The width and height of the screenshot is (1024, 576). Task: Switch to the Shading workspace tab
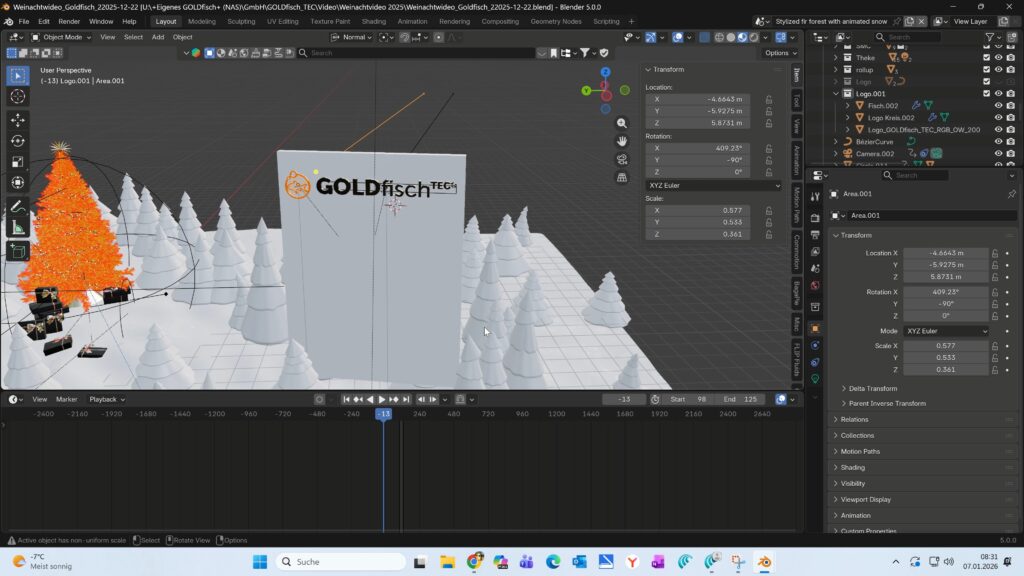374,21
